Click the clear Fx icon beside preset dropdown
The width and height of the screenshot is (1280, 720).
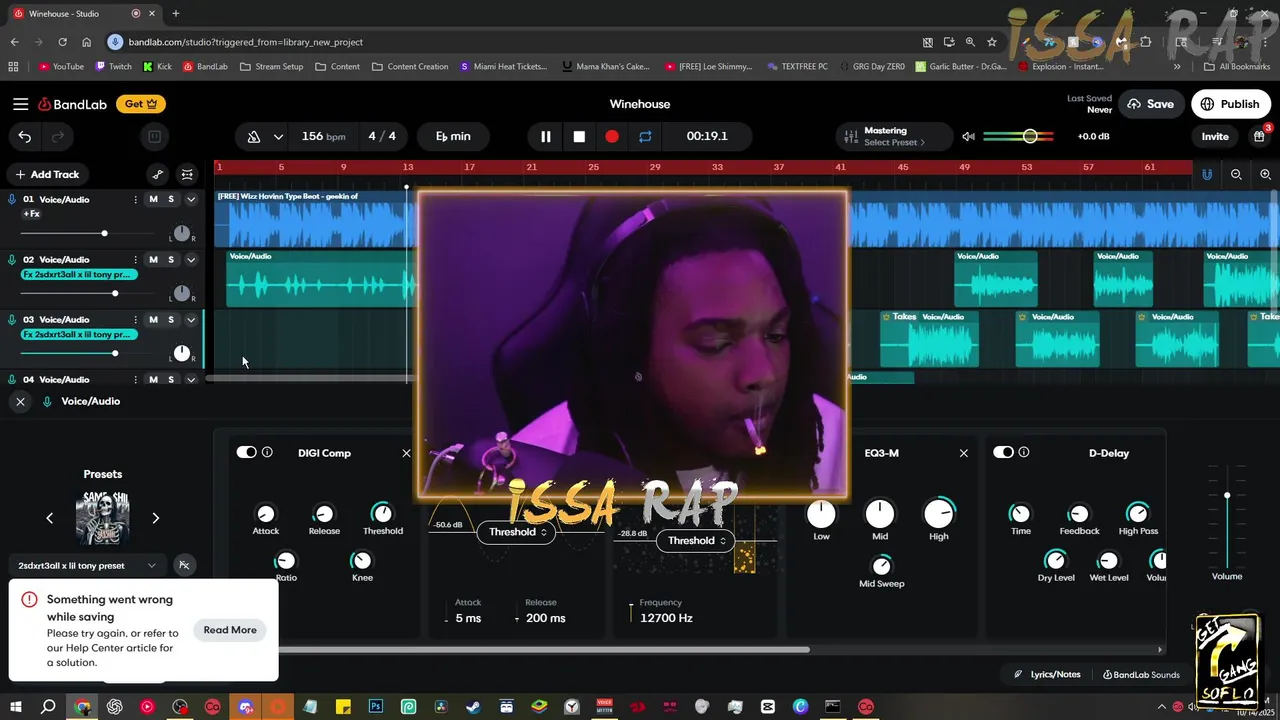coord(184,566)
